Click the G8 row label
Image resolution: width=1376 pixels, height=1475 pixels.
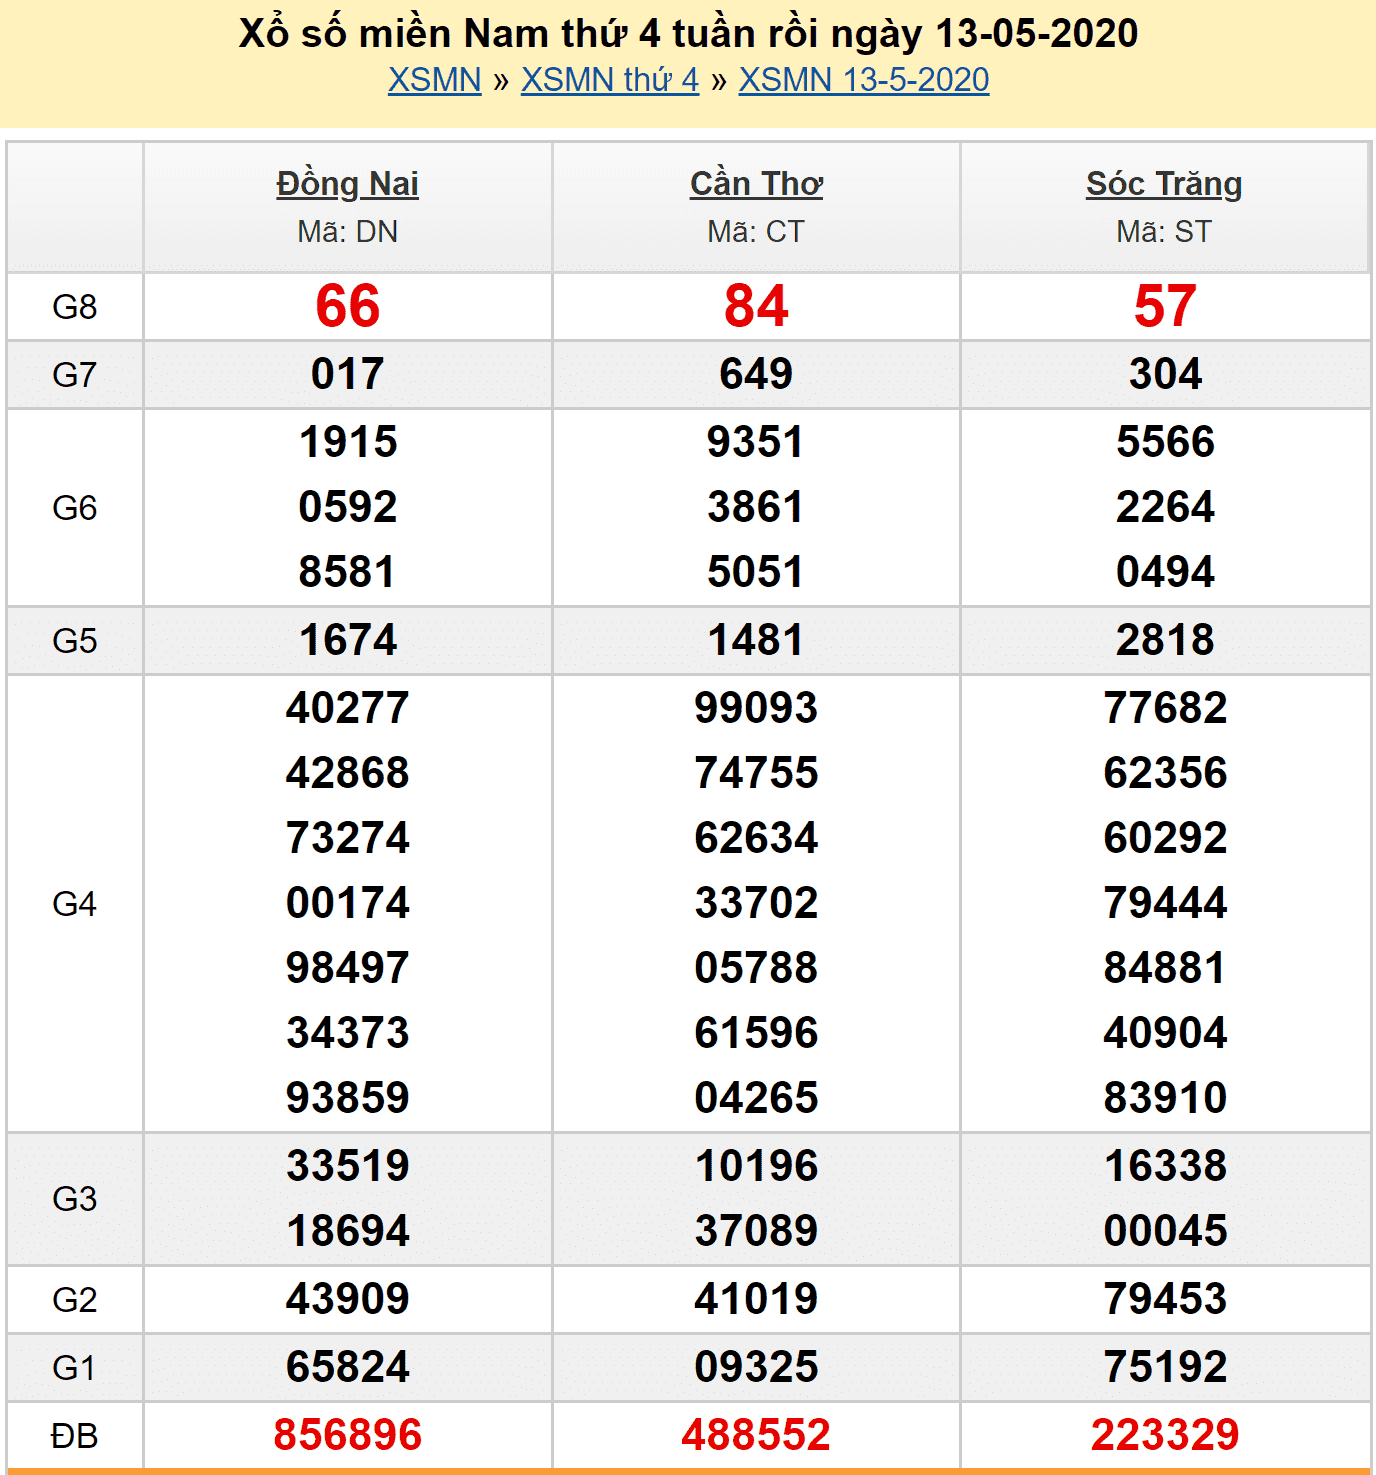click(75, 307)
